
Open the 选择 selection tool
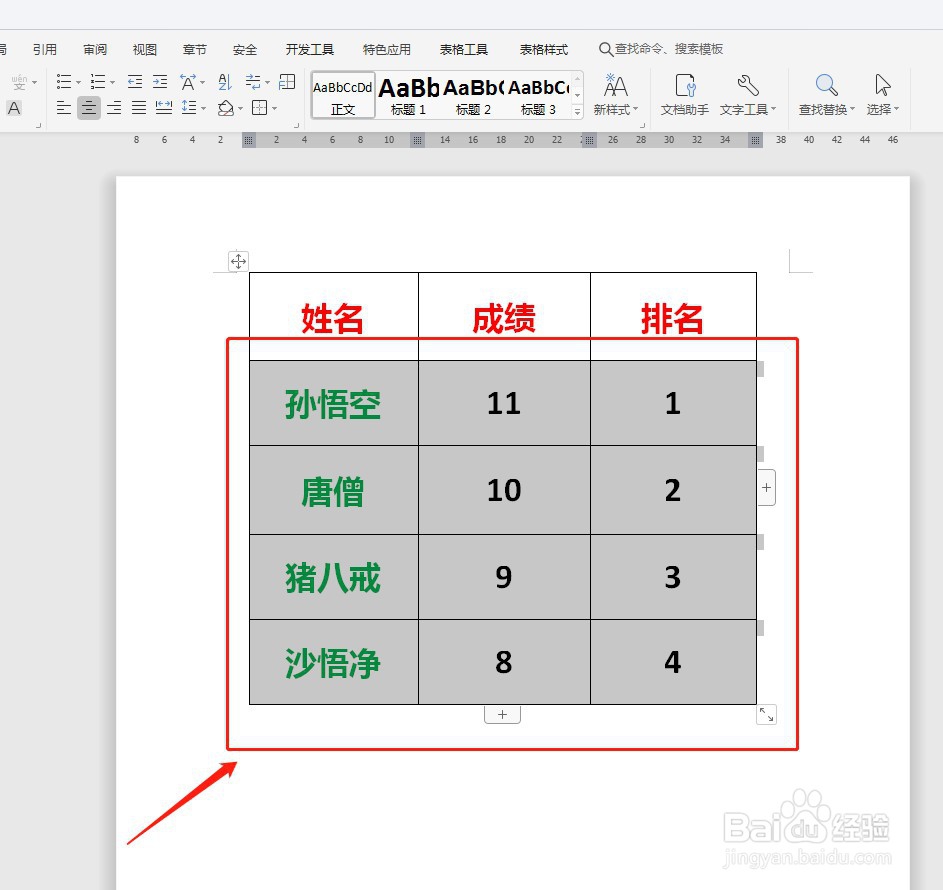pos(882,94)
